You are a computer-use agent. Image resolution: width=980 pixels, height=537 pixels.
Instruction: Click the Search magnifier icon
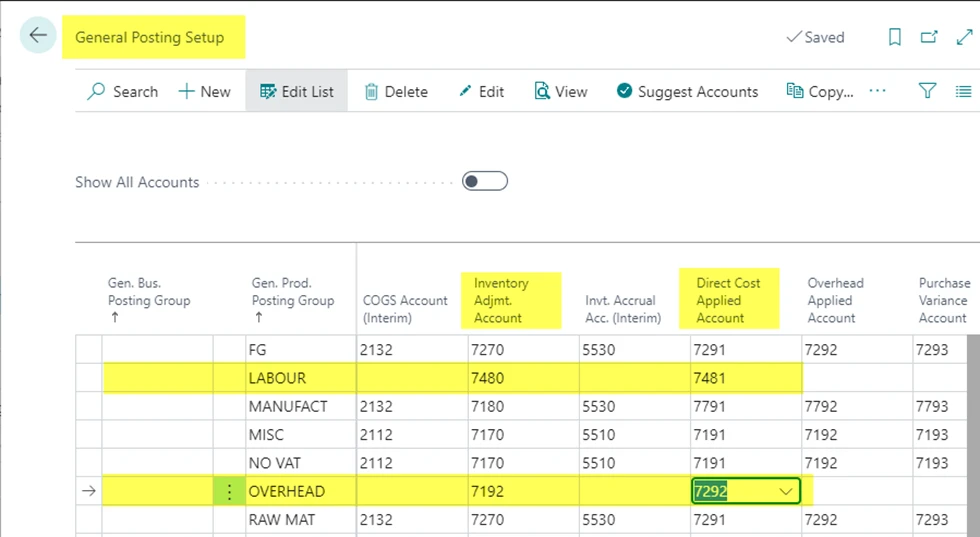97,91
